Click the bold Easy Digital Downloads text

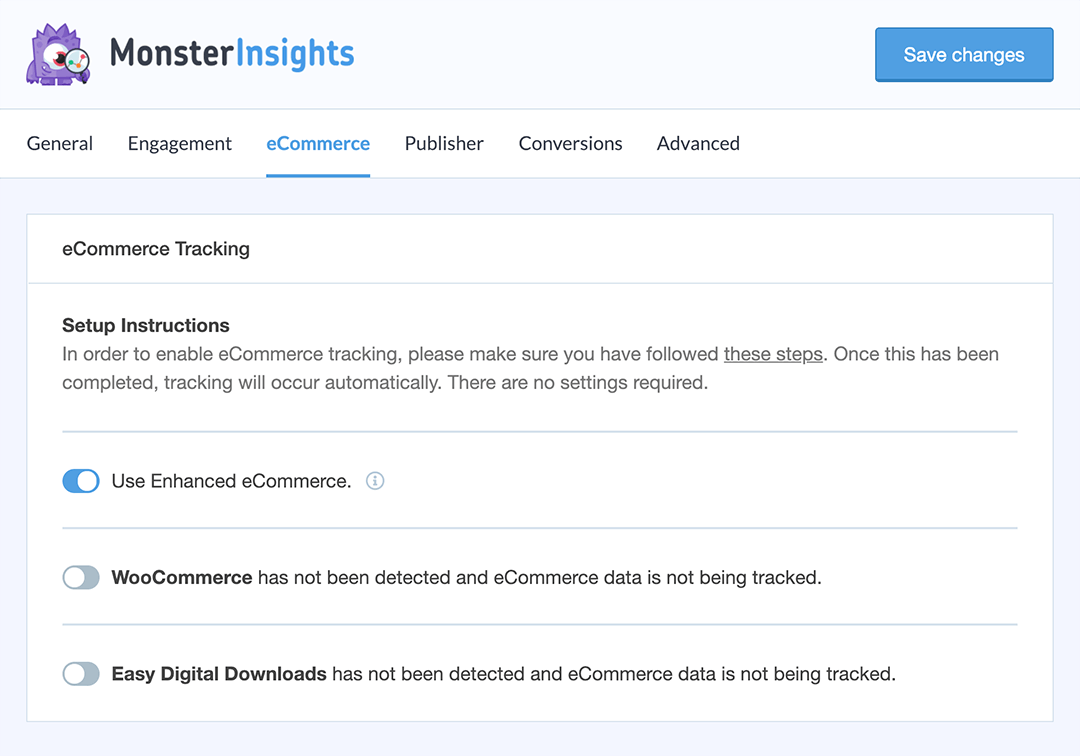point(219,674)
